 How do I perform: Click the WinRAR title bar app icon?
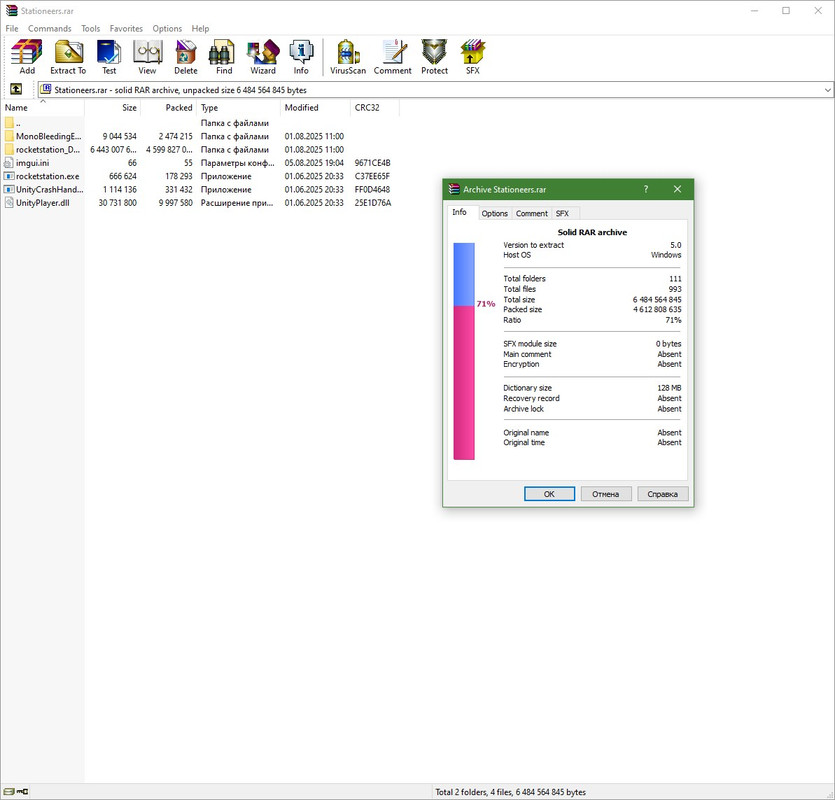(x=12, y=11)
